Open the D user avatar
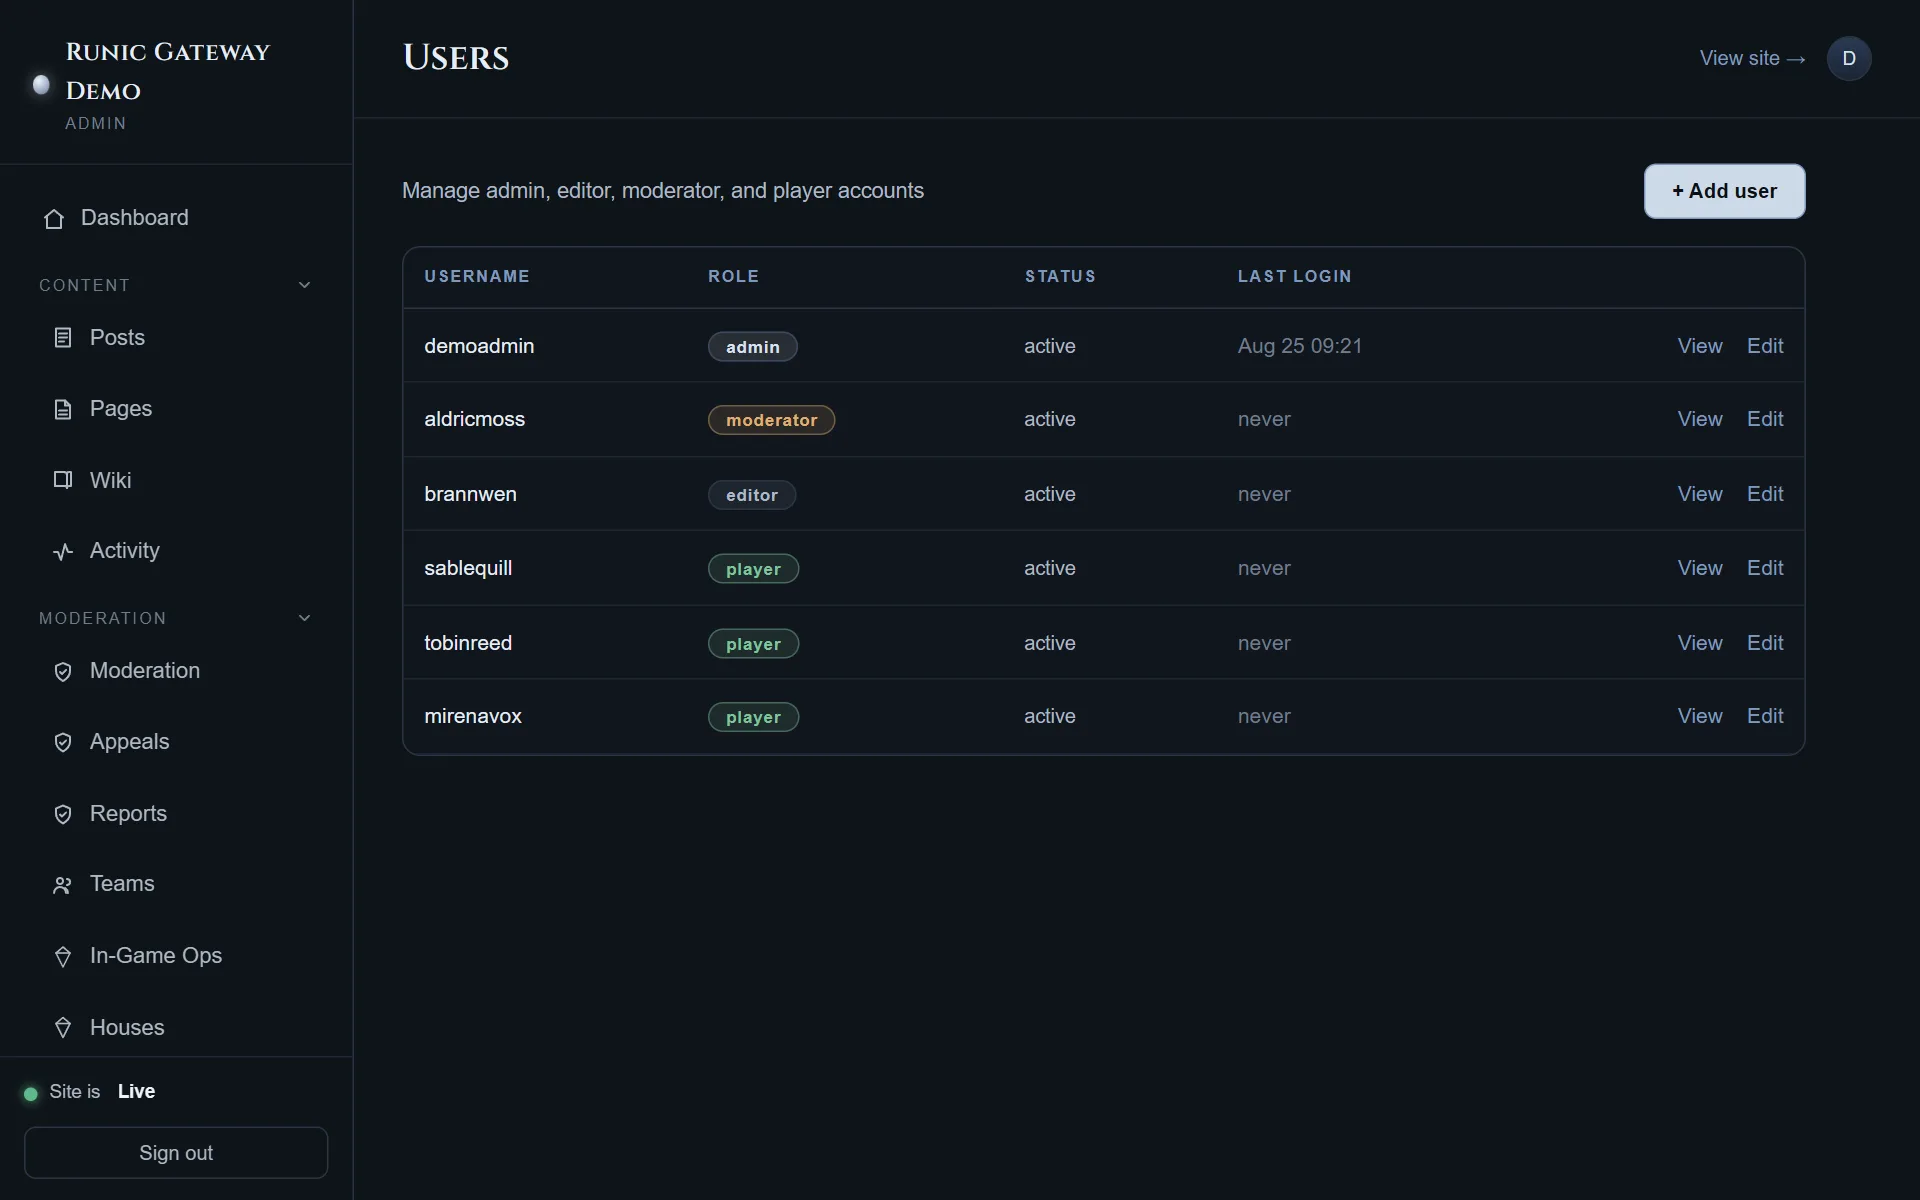This screenshot has height=1200, width=1920. pos(1849,58)
